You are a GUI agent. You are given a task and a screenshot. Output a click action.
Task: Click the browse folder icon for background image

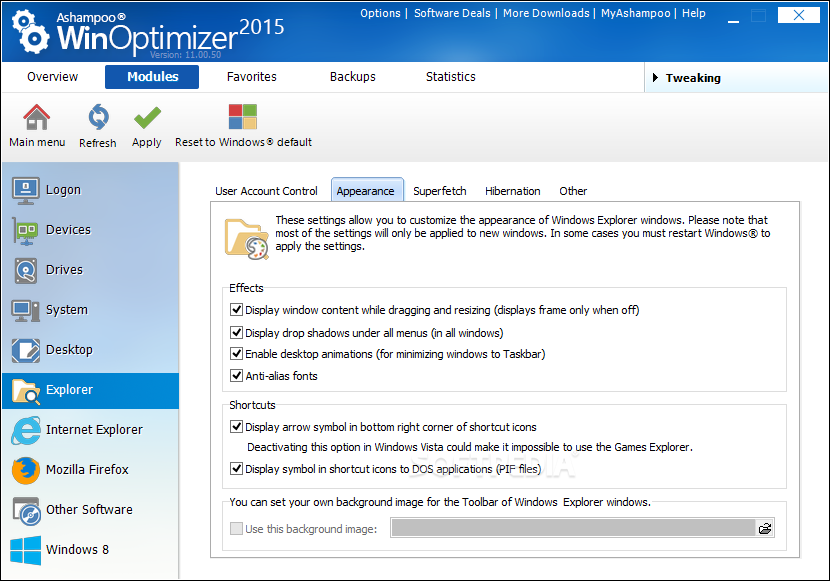(x=765, y=528)
